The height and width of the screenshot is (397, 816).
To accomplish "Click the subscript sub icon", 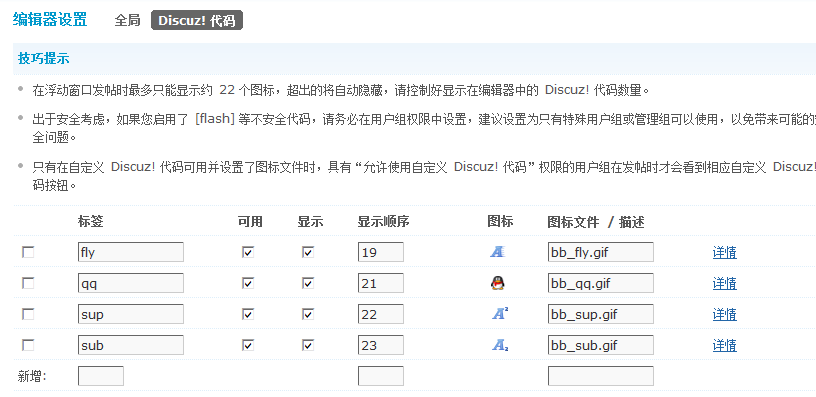I will 500,345.
